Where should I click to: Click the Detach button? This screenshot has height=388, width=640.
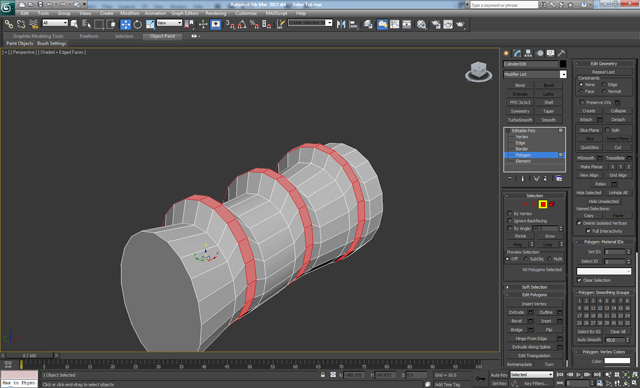pyautogui.click(x=618, y=120)
